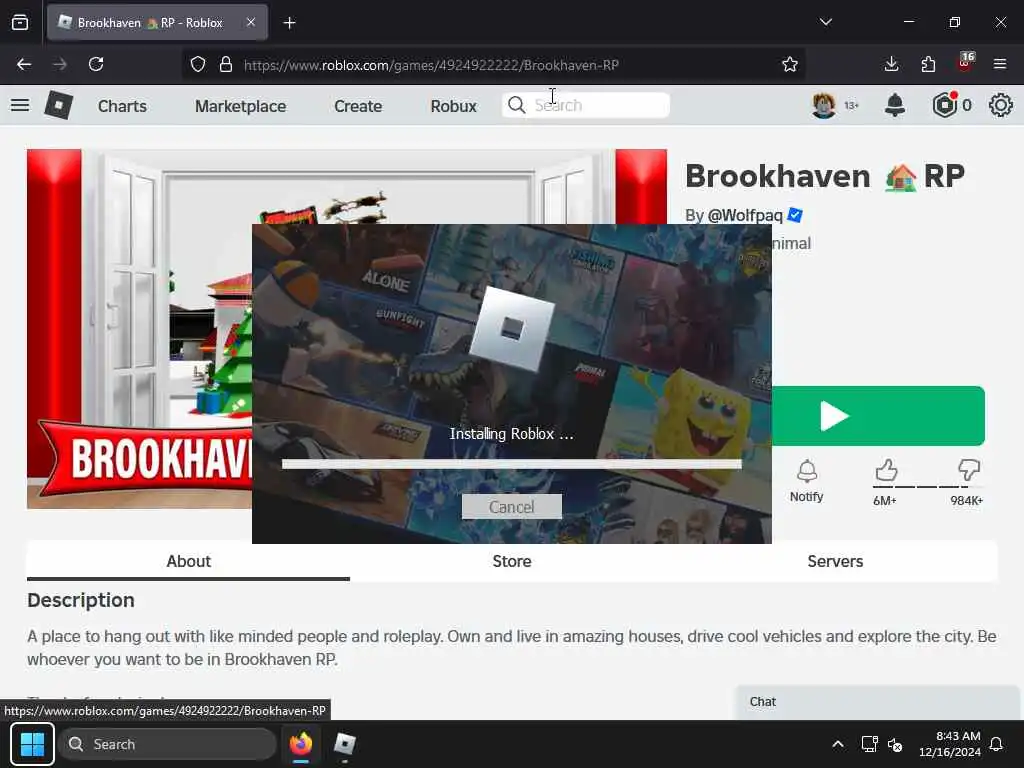This screenshot has height=768, width=1024.
Task: Open the Roblox notifications bell
Action: 895,105
